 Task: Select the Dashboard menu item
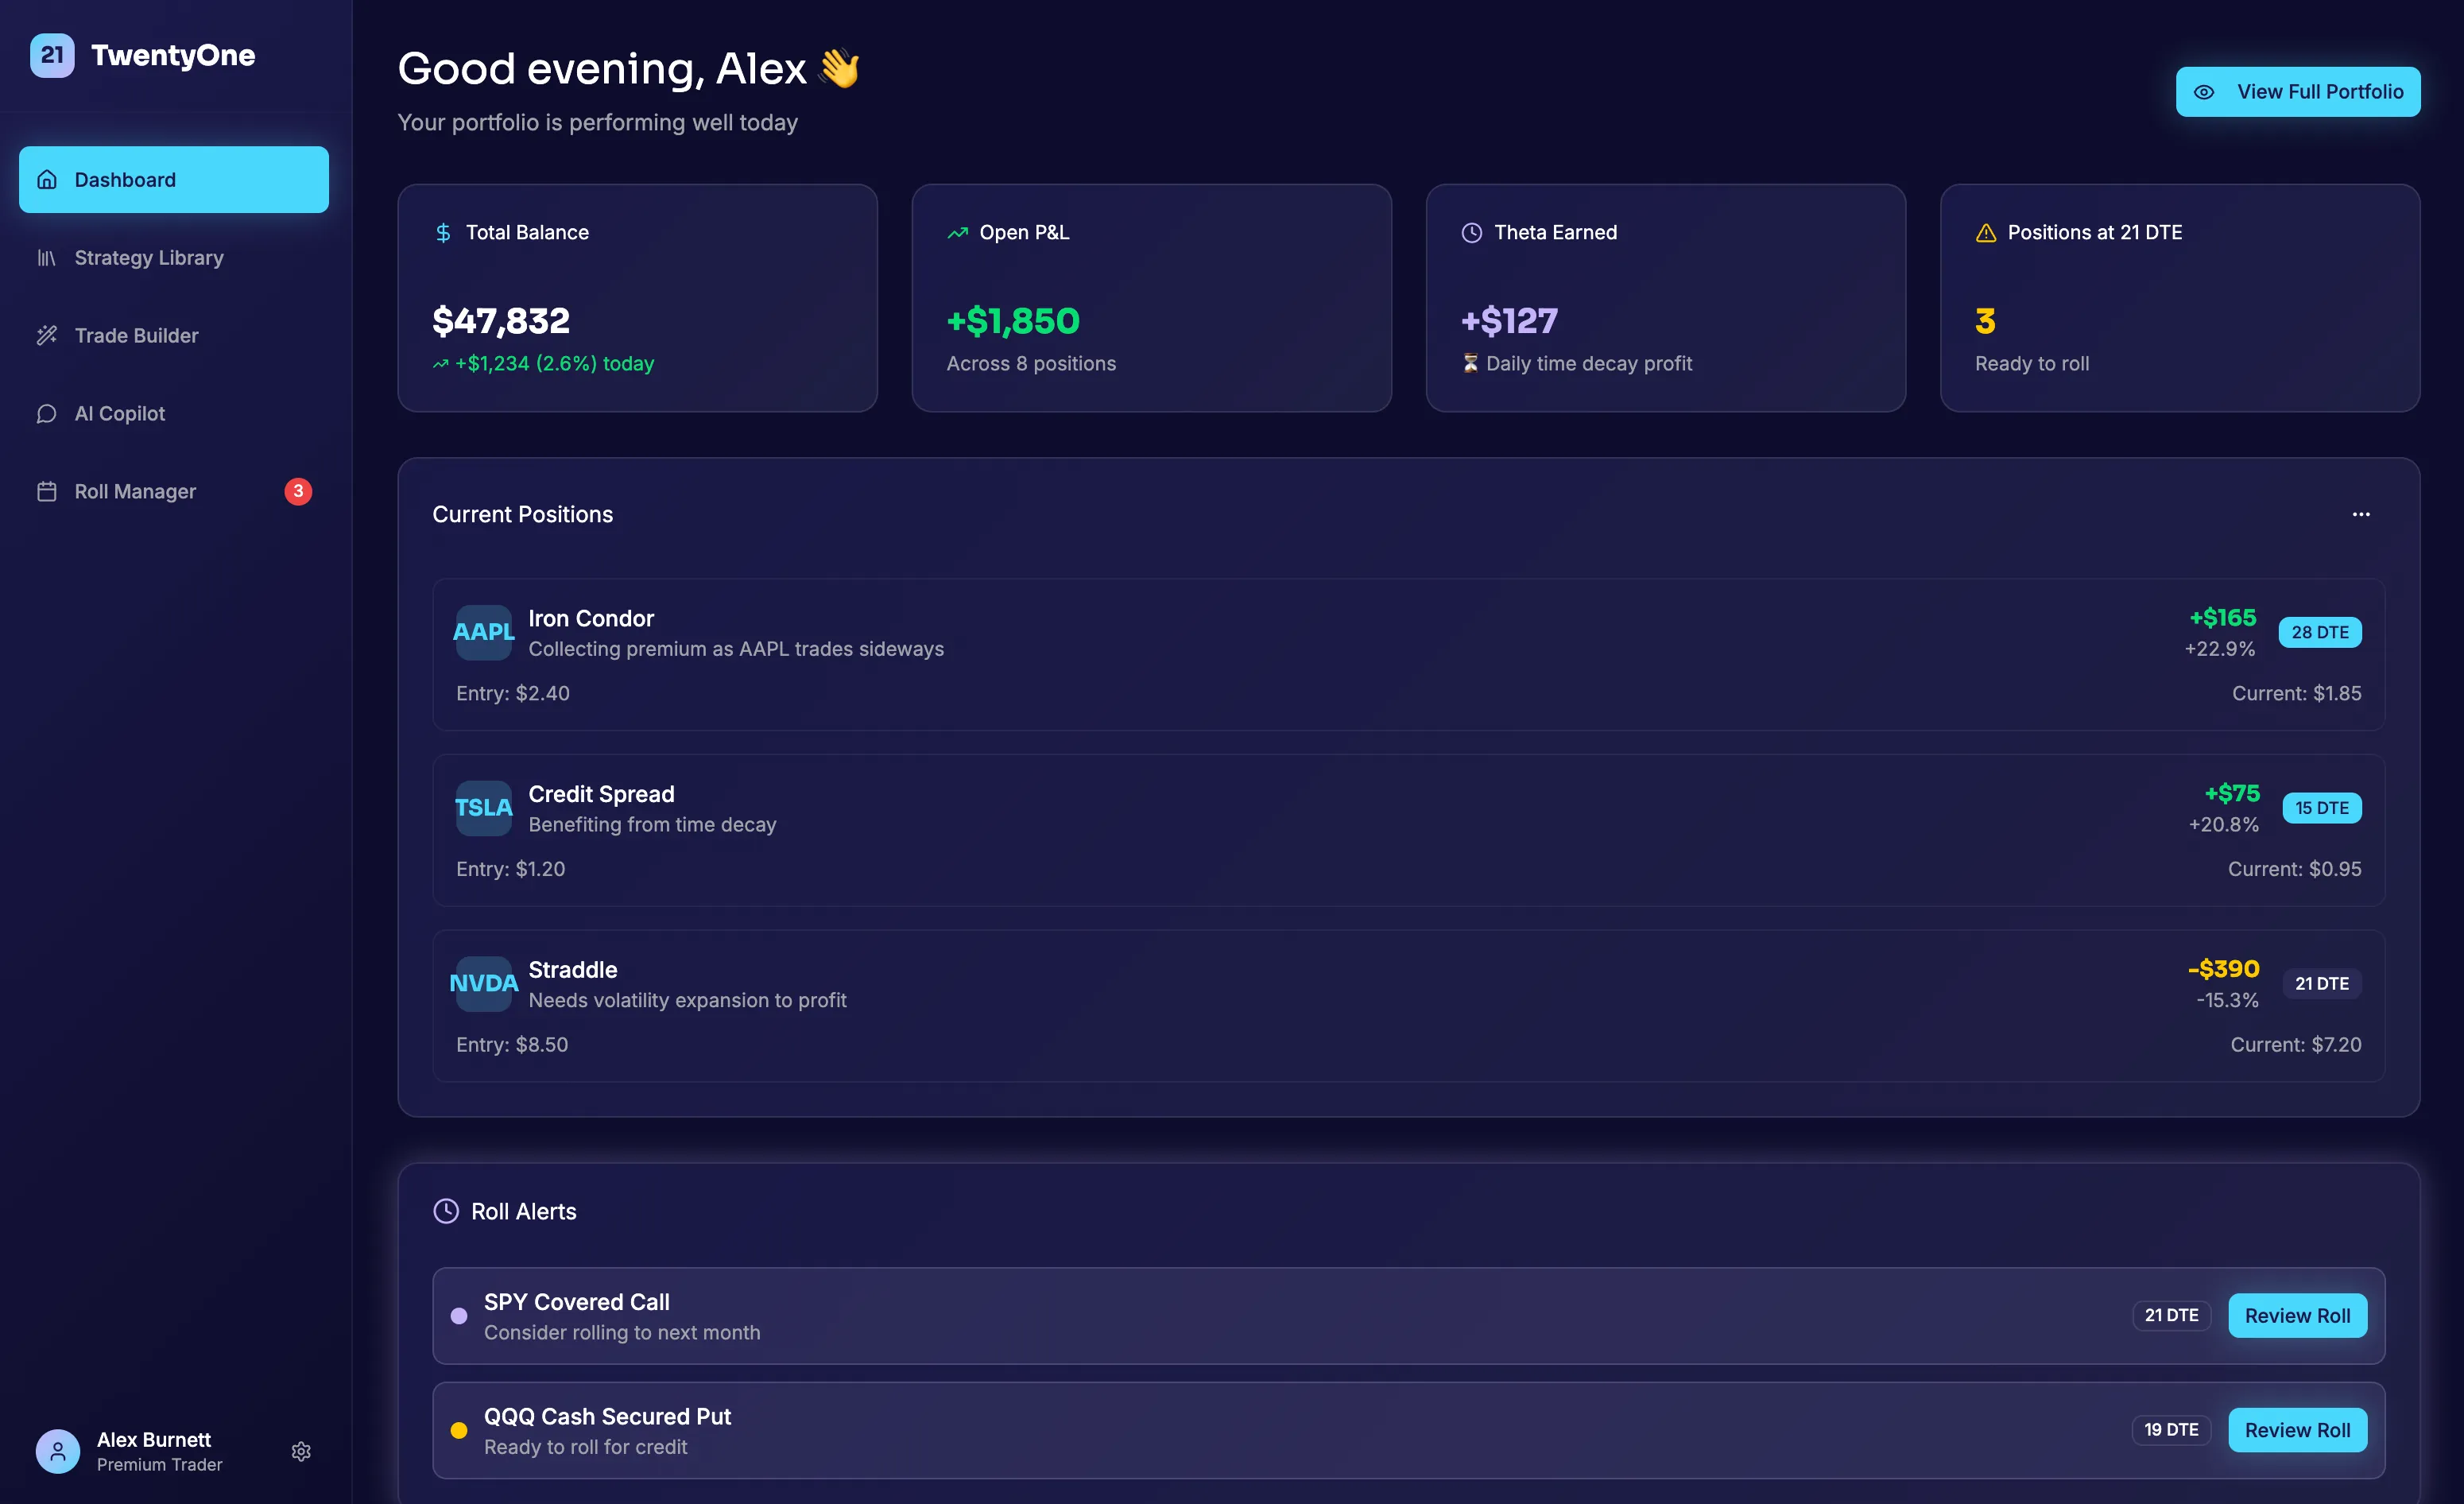coord(174,180)
